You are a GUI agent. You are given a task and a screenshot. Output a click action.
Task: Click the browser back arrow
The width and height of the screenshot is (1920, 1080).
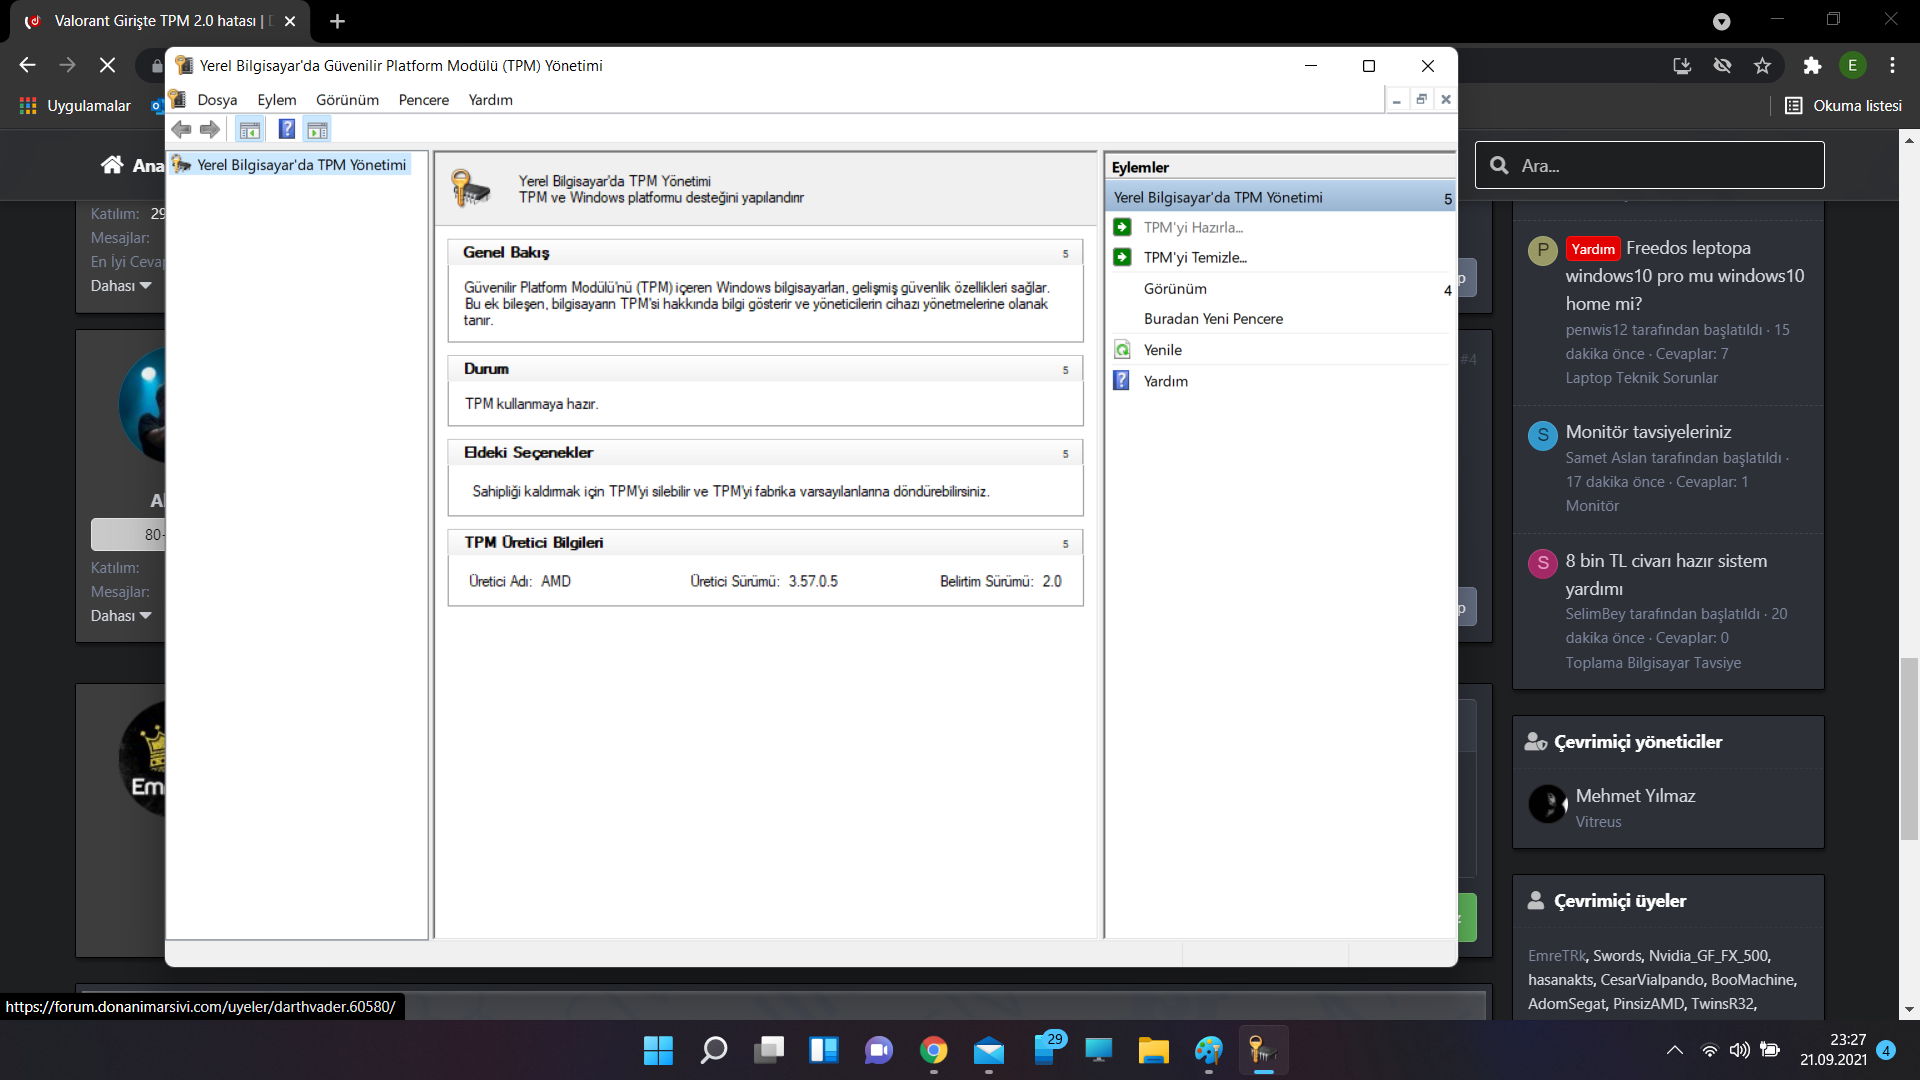tap(28, 65)
